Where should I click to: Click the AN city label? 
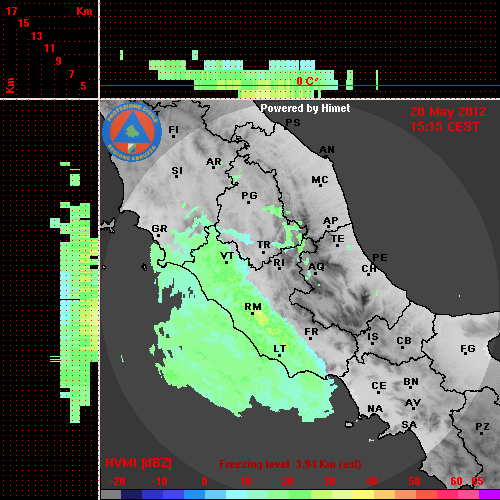tap(327, 150)
